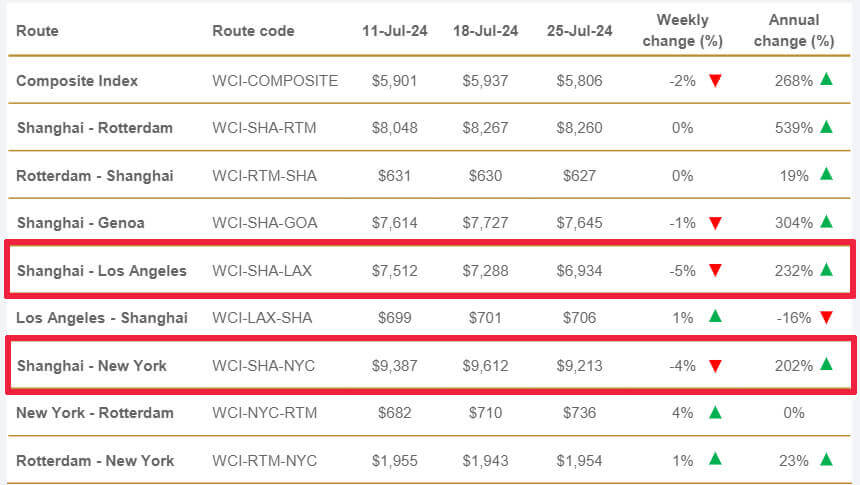The image size is (860, 485).
Task: Click the Route column header
Action: 37,31
